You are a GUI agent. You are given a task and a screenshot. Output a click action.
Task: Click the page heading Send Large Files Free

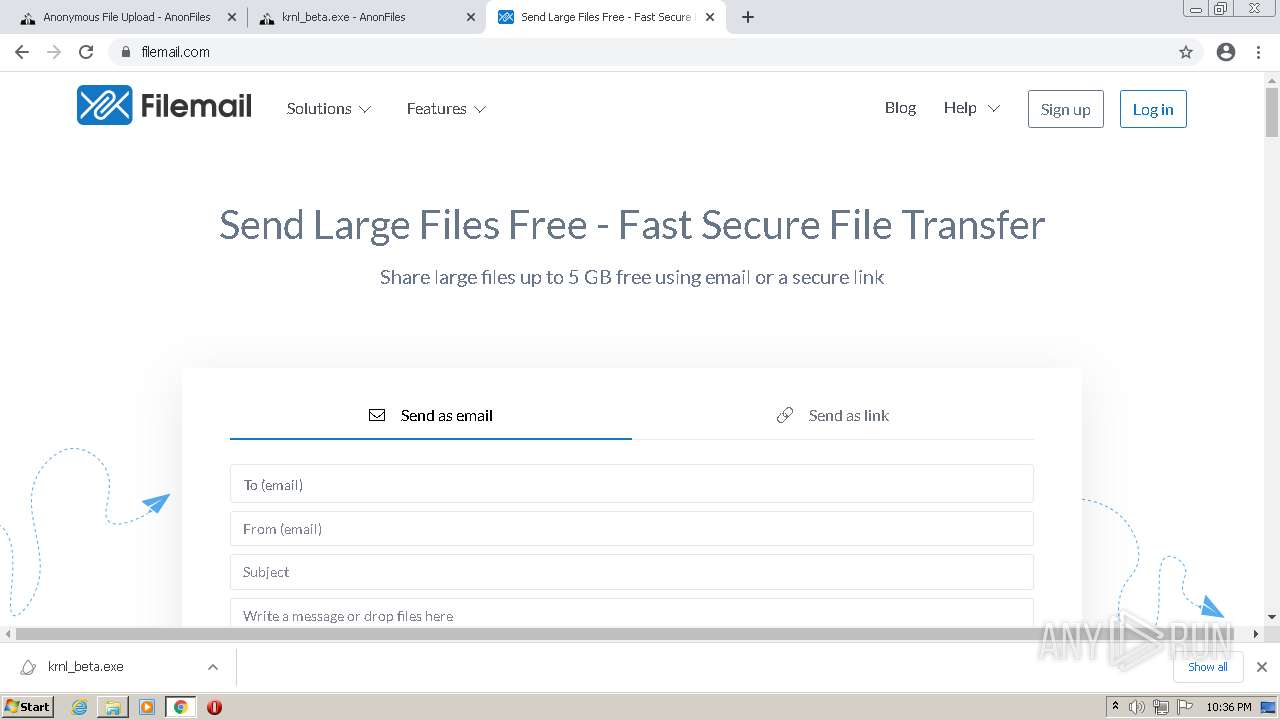(x=632, y=225)
